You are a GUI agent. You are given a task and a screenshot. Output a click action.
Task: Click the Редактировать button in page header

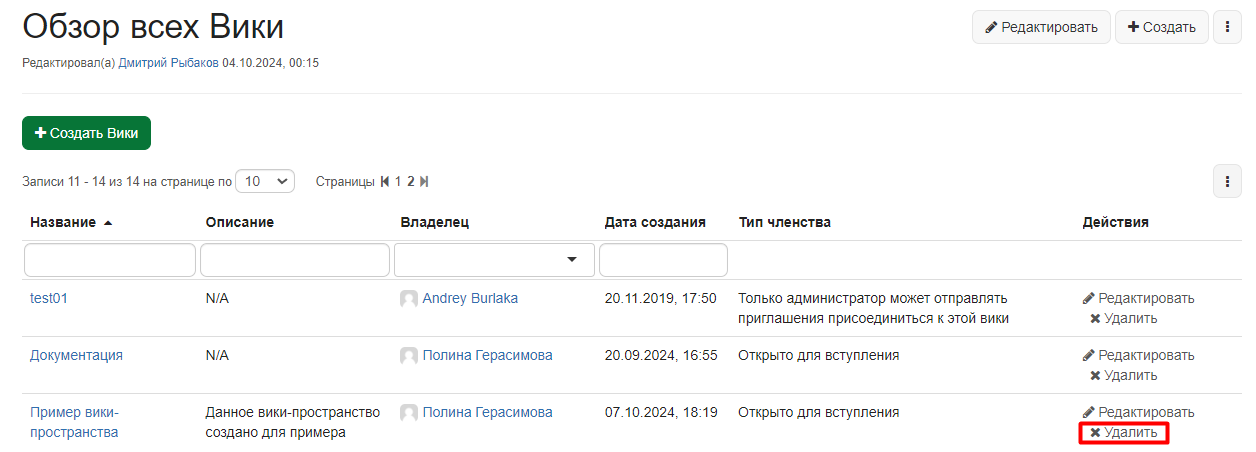tap(1041, 27)
